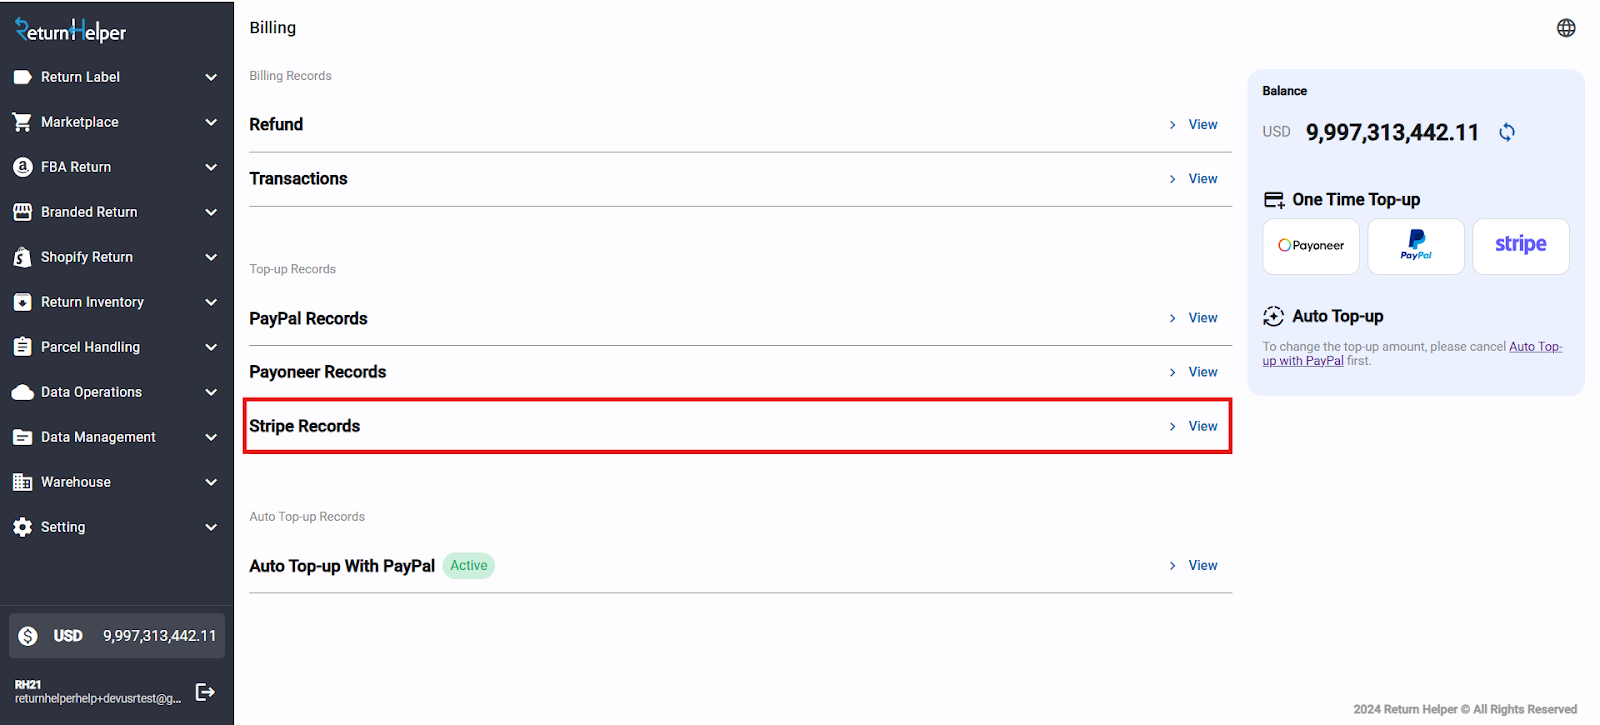The image size is (1600, 725).
Task: Click the ReturnHelper logo
Action: pyautogui.click(x=71, y=31)
